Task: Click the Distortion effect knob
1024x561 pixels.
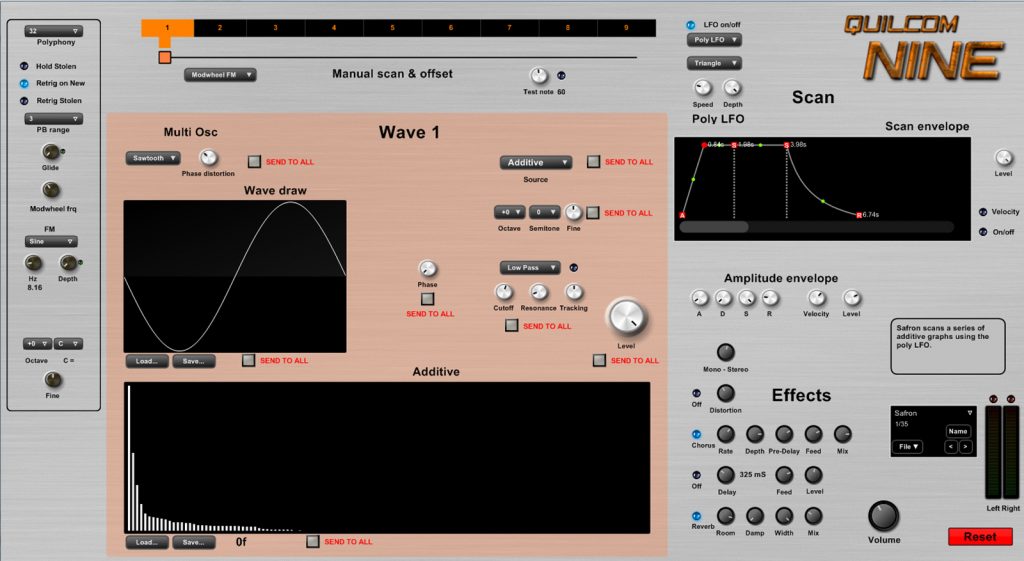Action: tap(726, 394)
